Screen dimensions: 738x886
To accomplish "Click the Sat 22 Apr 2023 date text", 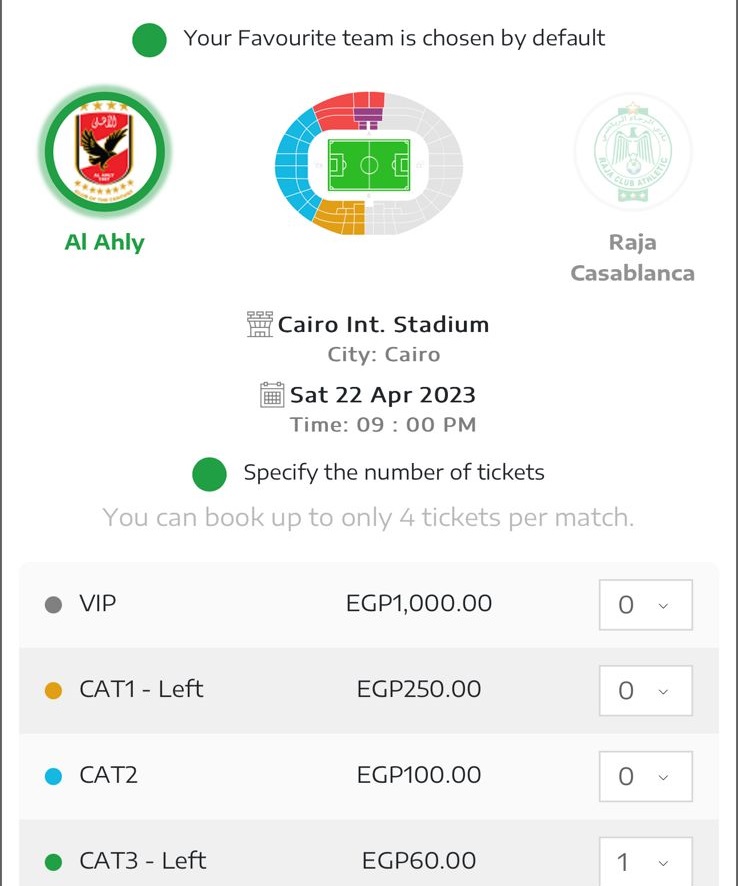I will (383, 394).
